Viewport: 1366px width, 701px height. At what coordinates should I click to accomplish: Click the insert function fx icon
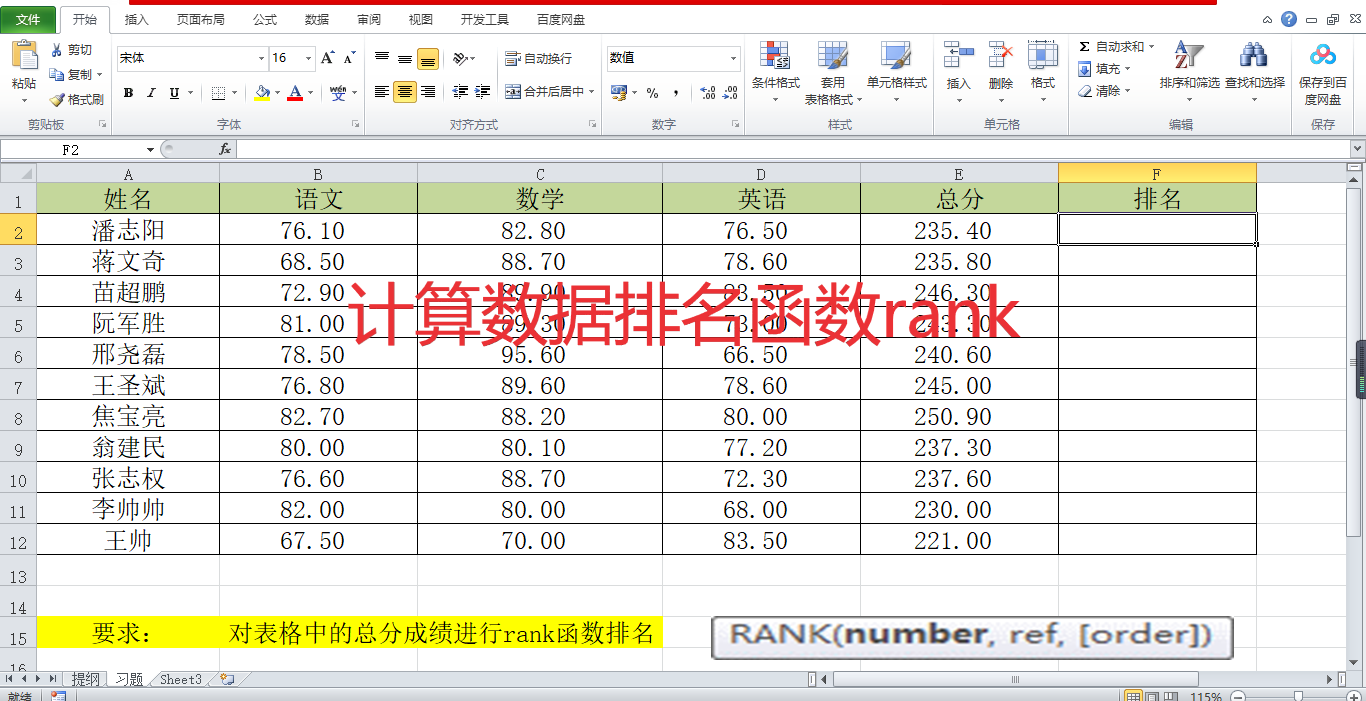click(x=225, y=149)
